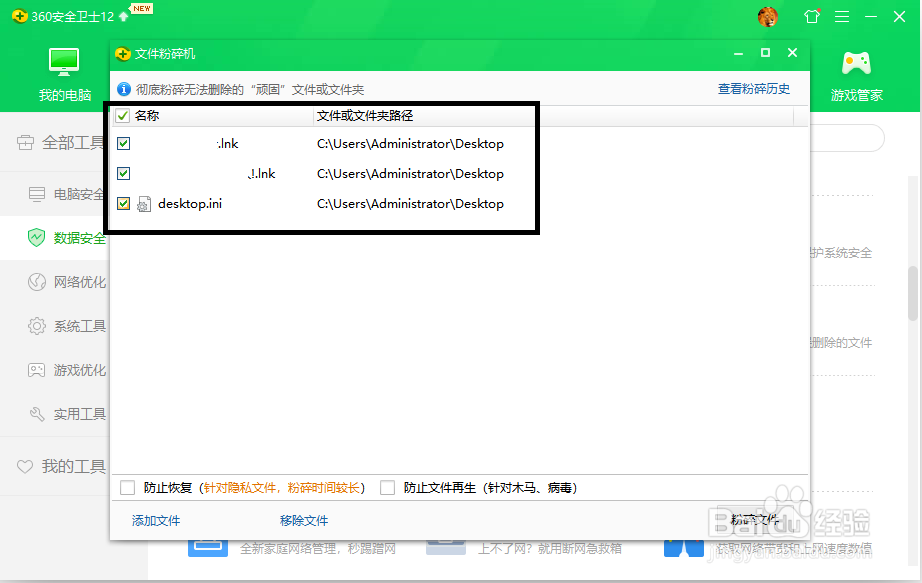Select the 我的电脑 monitor icon
Image resolution: width=922 pixels, height=583 pixels.
pyautogui.click(x=63, y=62)
